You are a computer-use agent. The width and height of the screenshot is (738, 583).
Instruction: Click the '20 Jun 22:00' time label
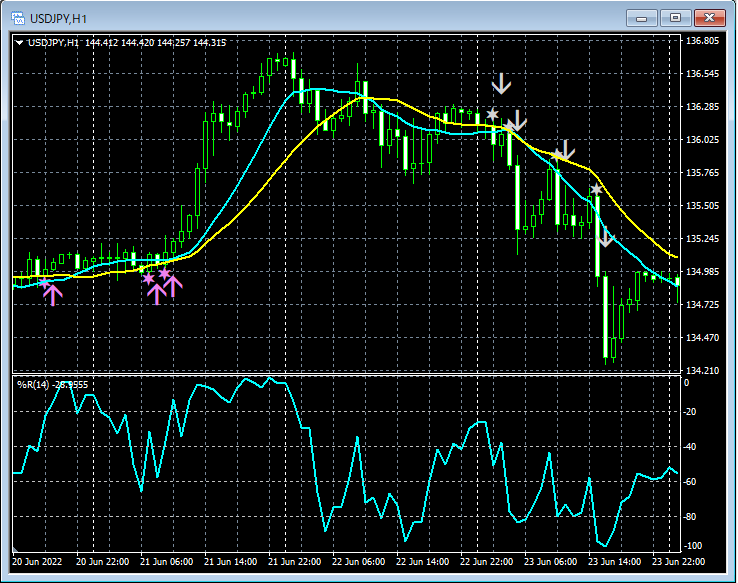click(x=103, y=562)
